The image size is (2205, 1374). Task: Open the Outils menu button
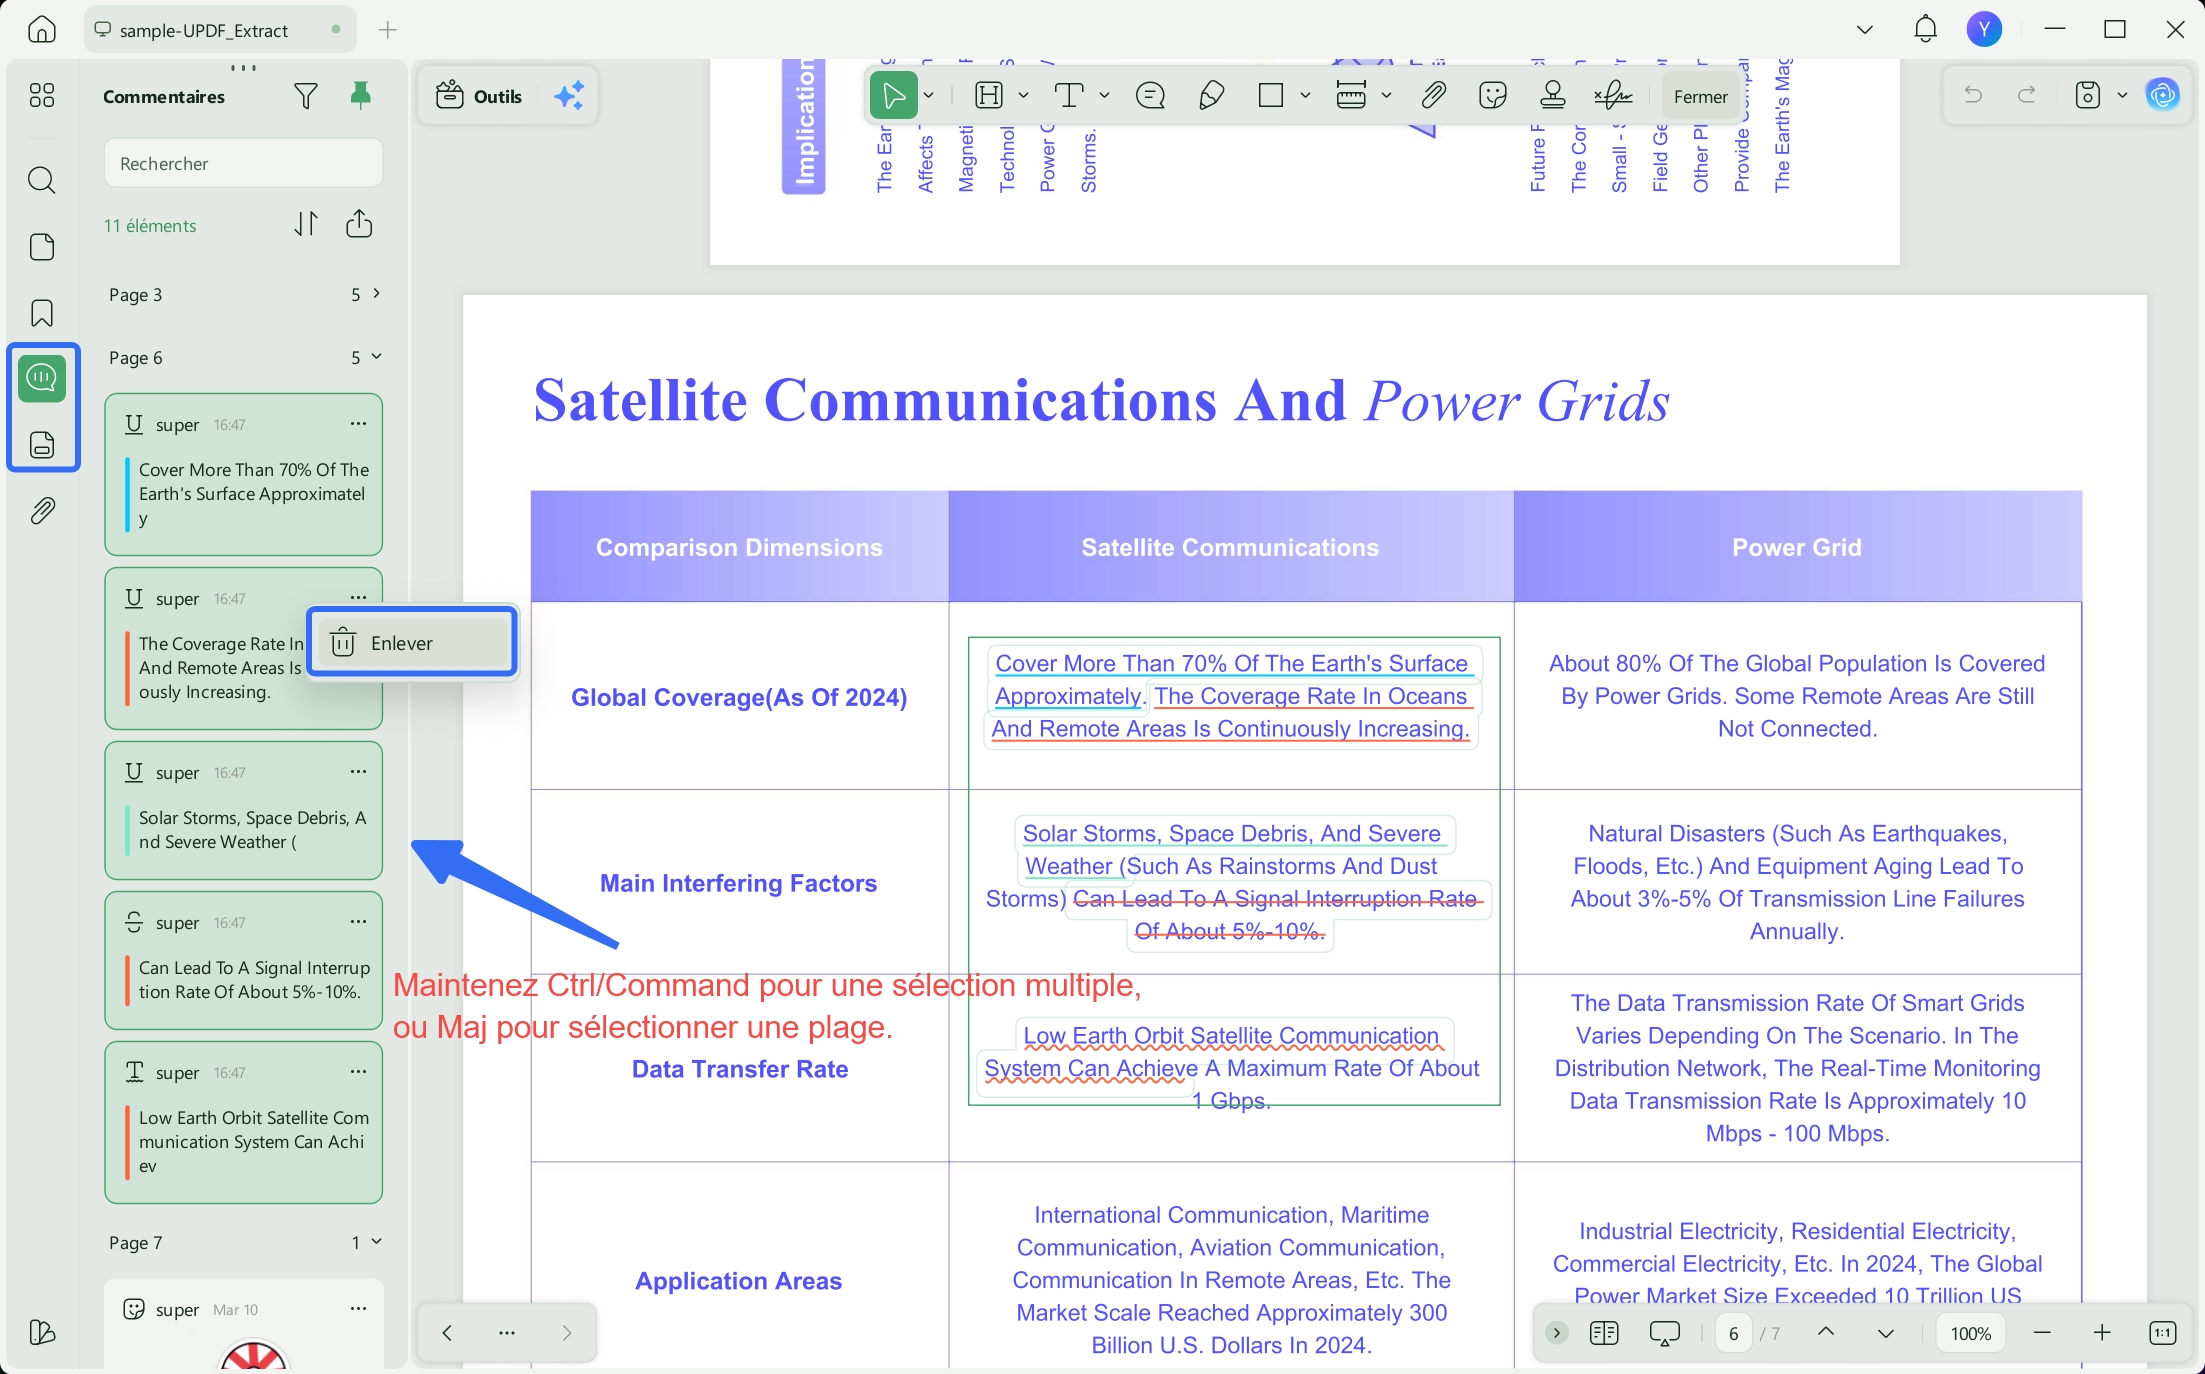coord(479,96)
